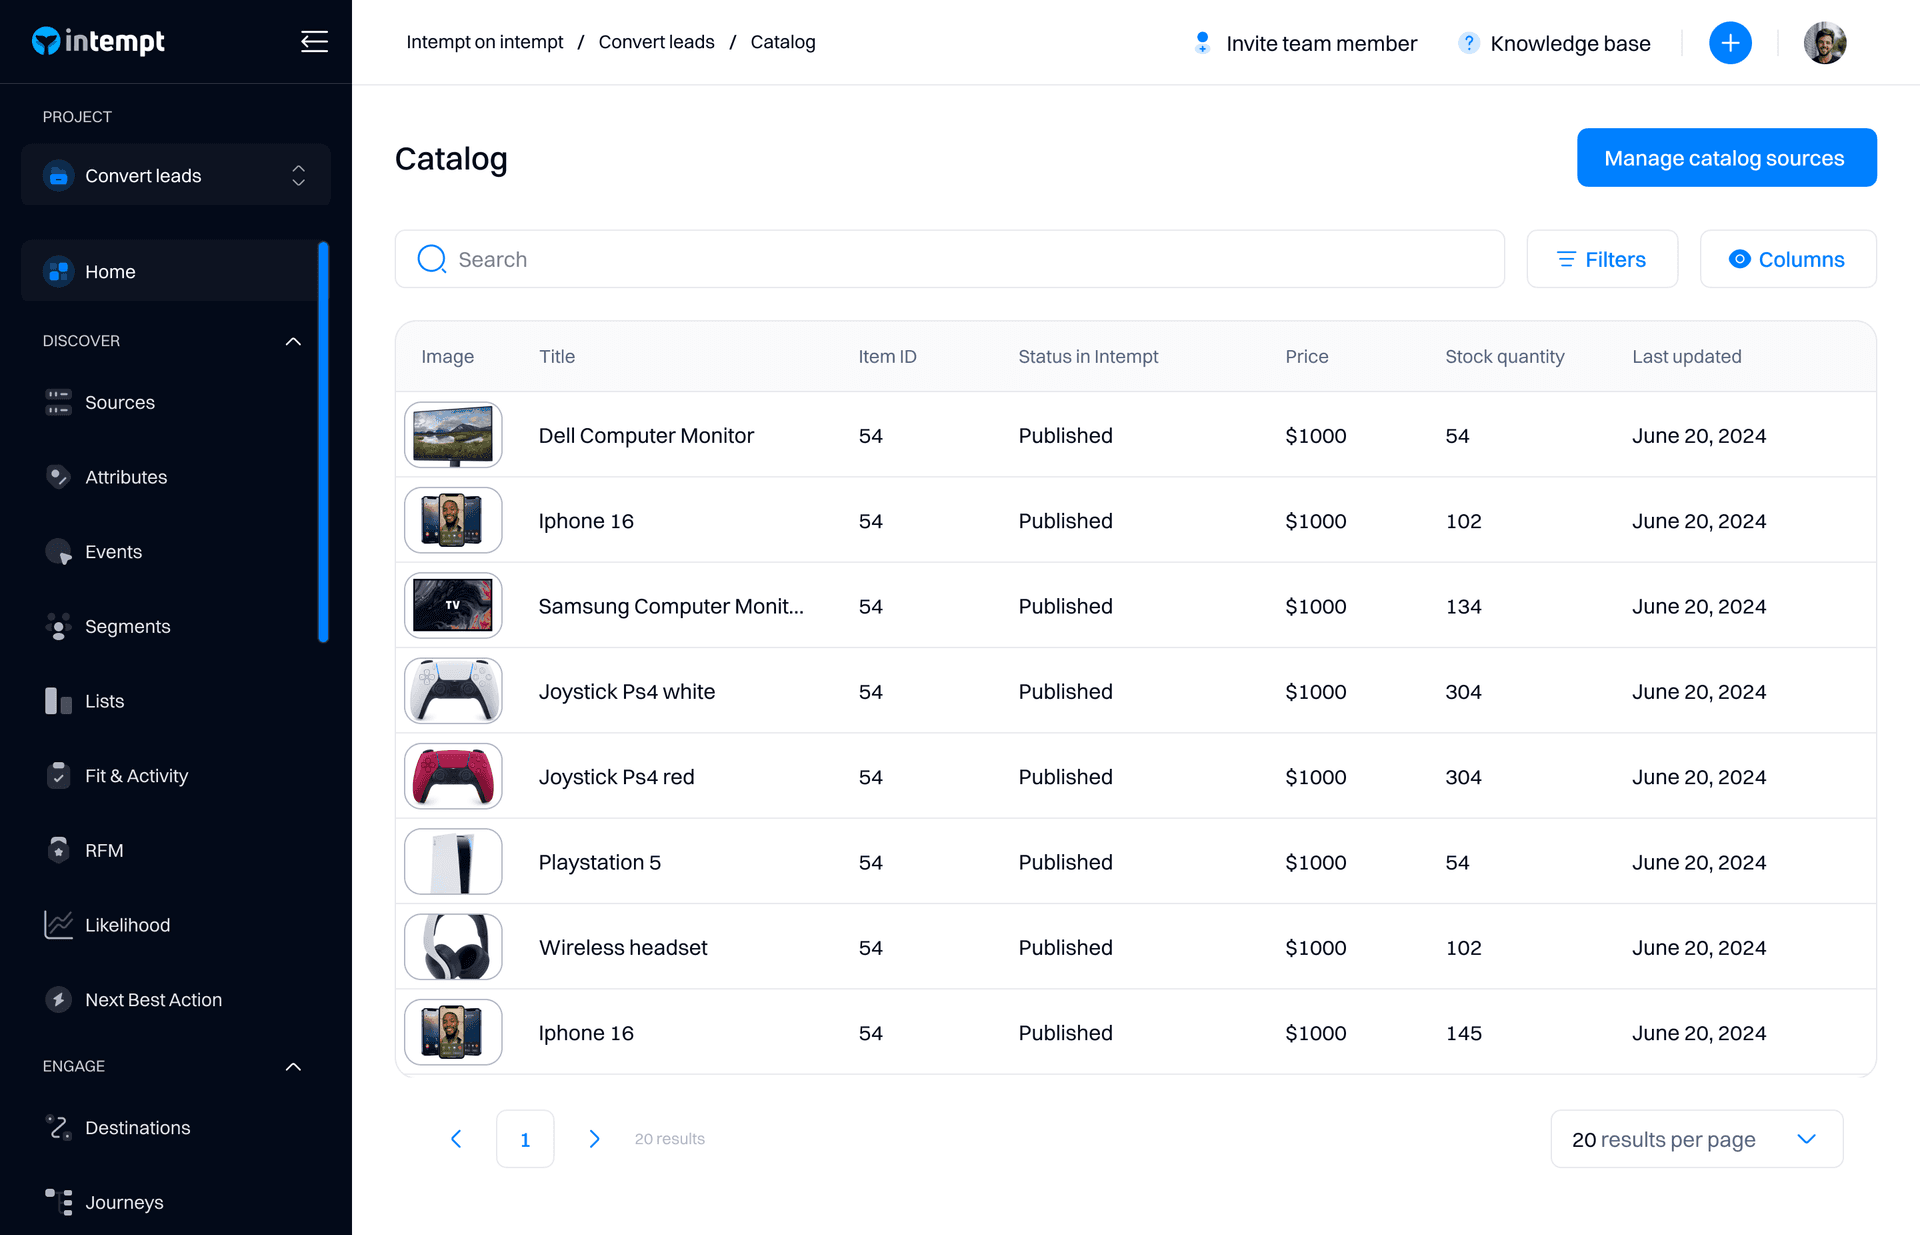Click the Lists sidebar icon

[x=59, y=701]
